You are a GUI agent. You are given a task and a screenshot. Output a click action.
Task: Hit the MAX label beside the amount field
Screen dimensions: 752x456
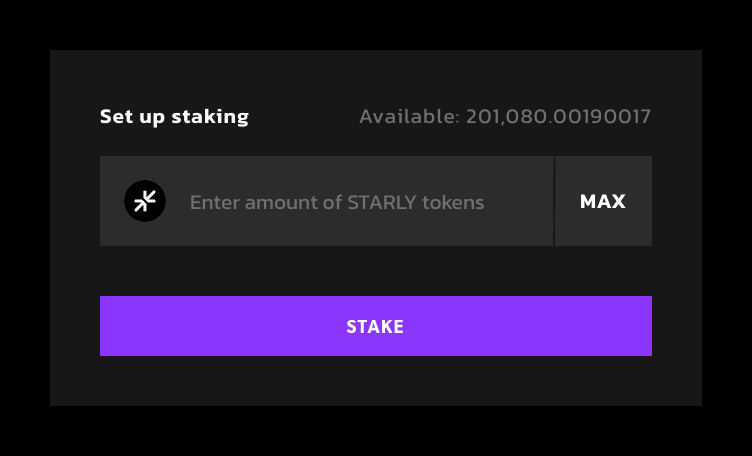[602, 202]
